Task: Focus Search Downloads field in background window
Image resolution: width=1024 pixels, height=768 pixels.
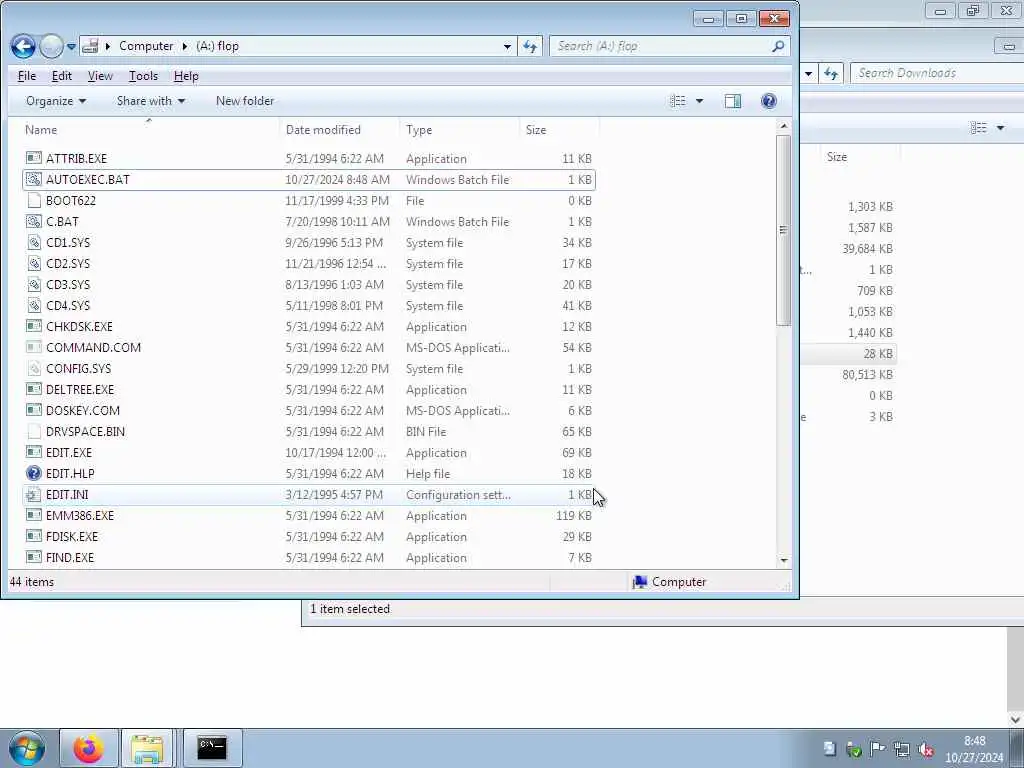Action: 938,73
